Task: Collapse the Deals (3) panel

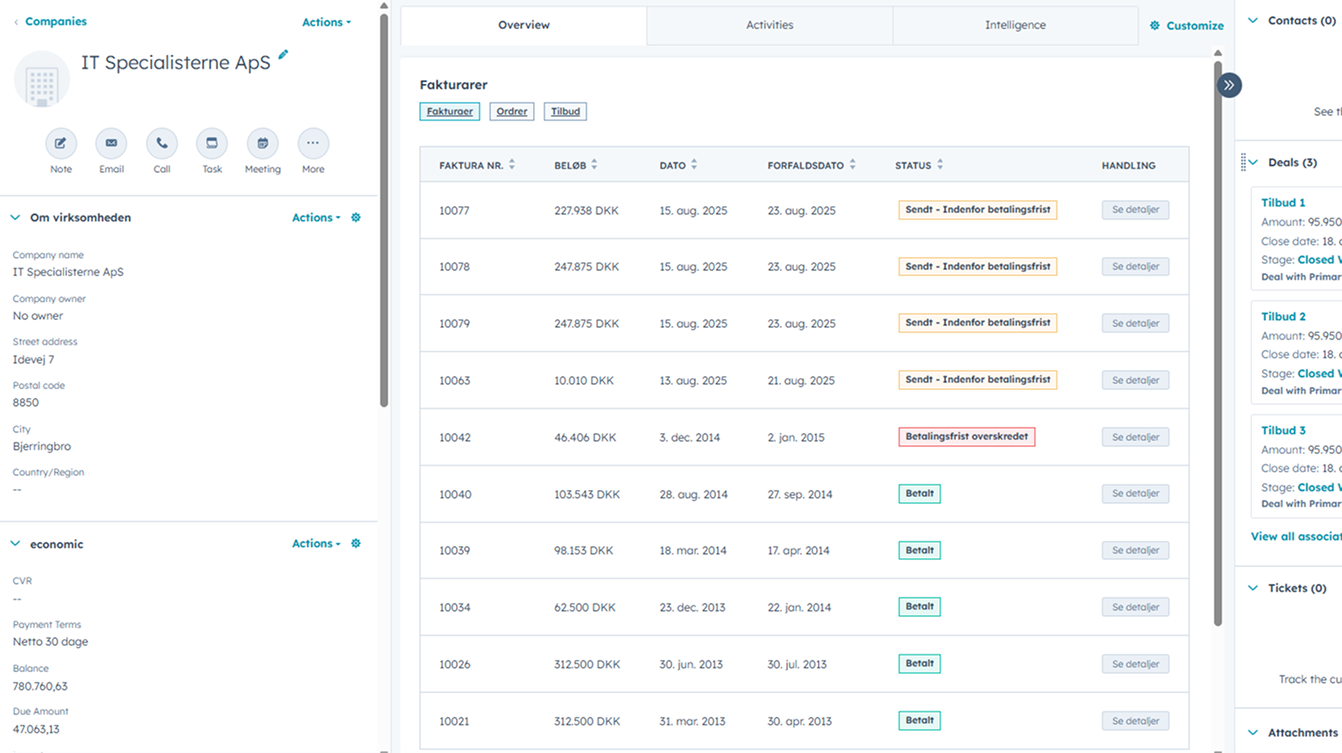Action: point(1253,162)
